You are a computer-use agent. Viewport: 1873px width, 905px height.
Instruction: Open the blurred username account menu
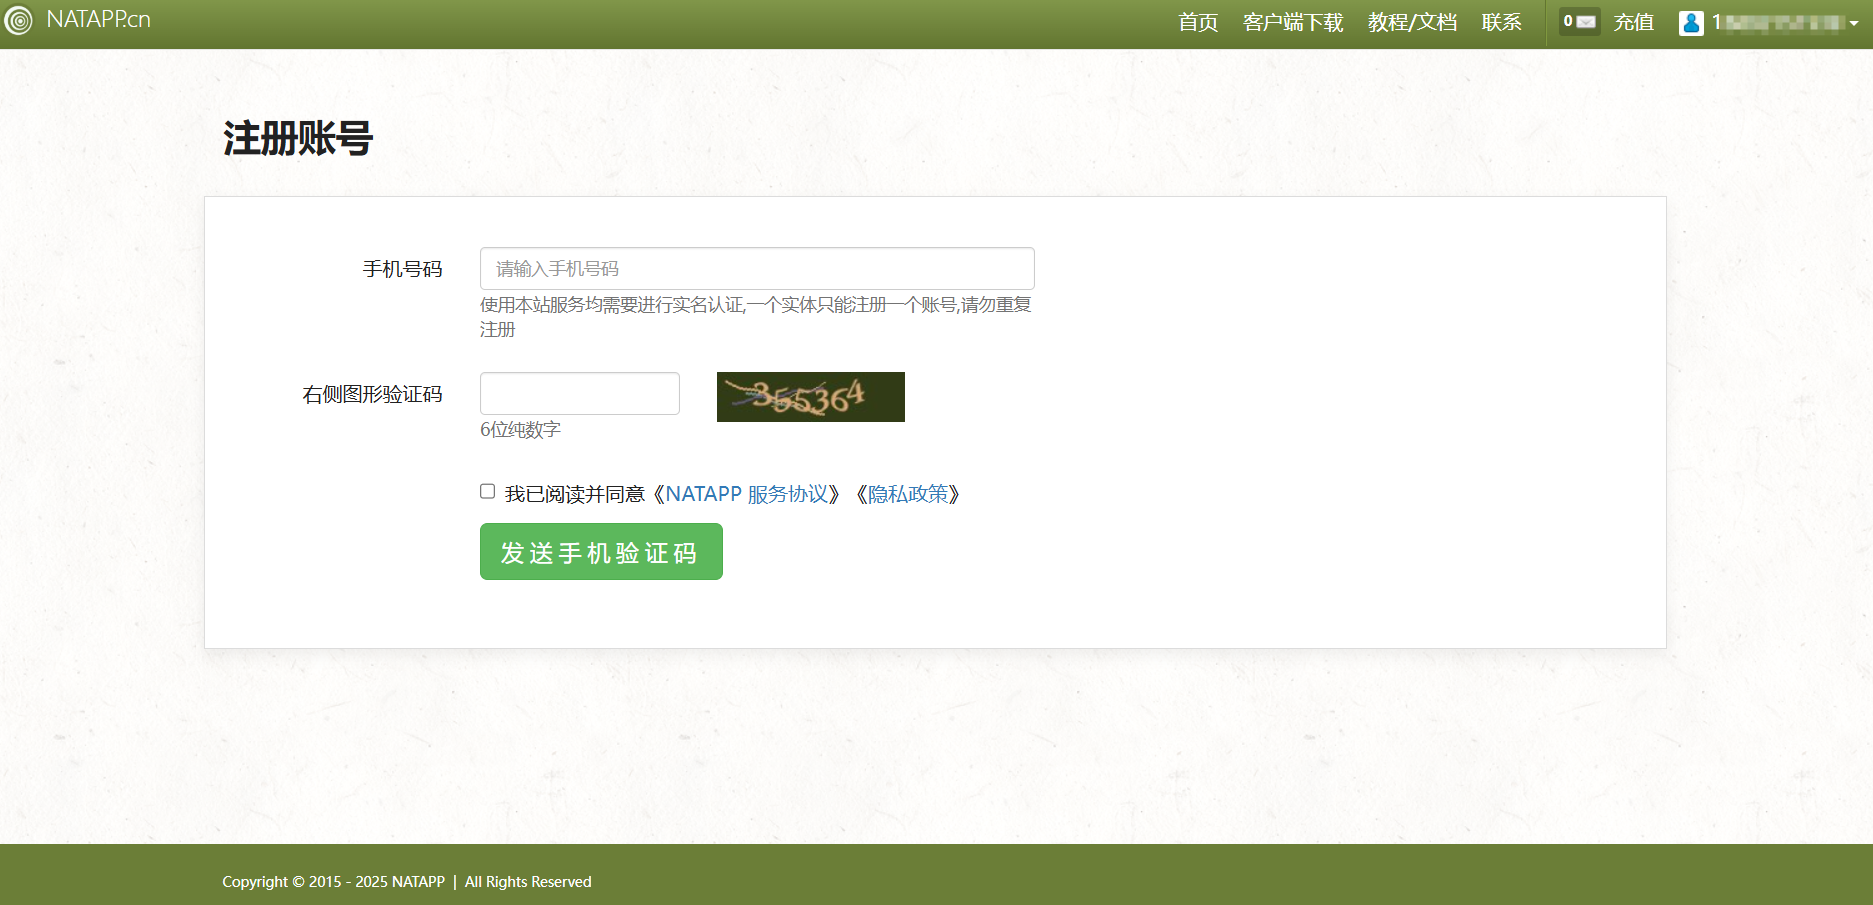[1778, 22]
